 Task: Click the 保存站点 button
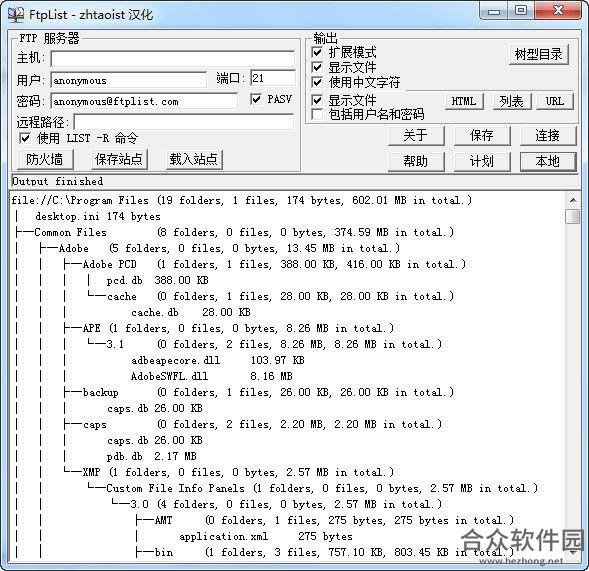tap(119, 159)
